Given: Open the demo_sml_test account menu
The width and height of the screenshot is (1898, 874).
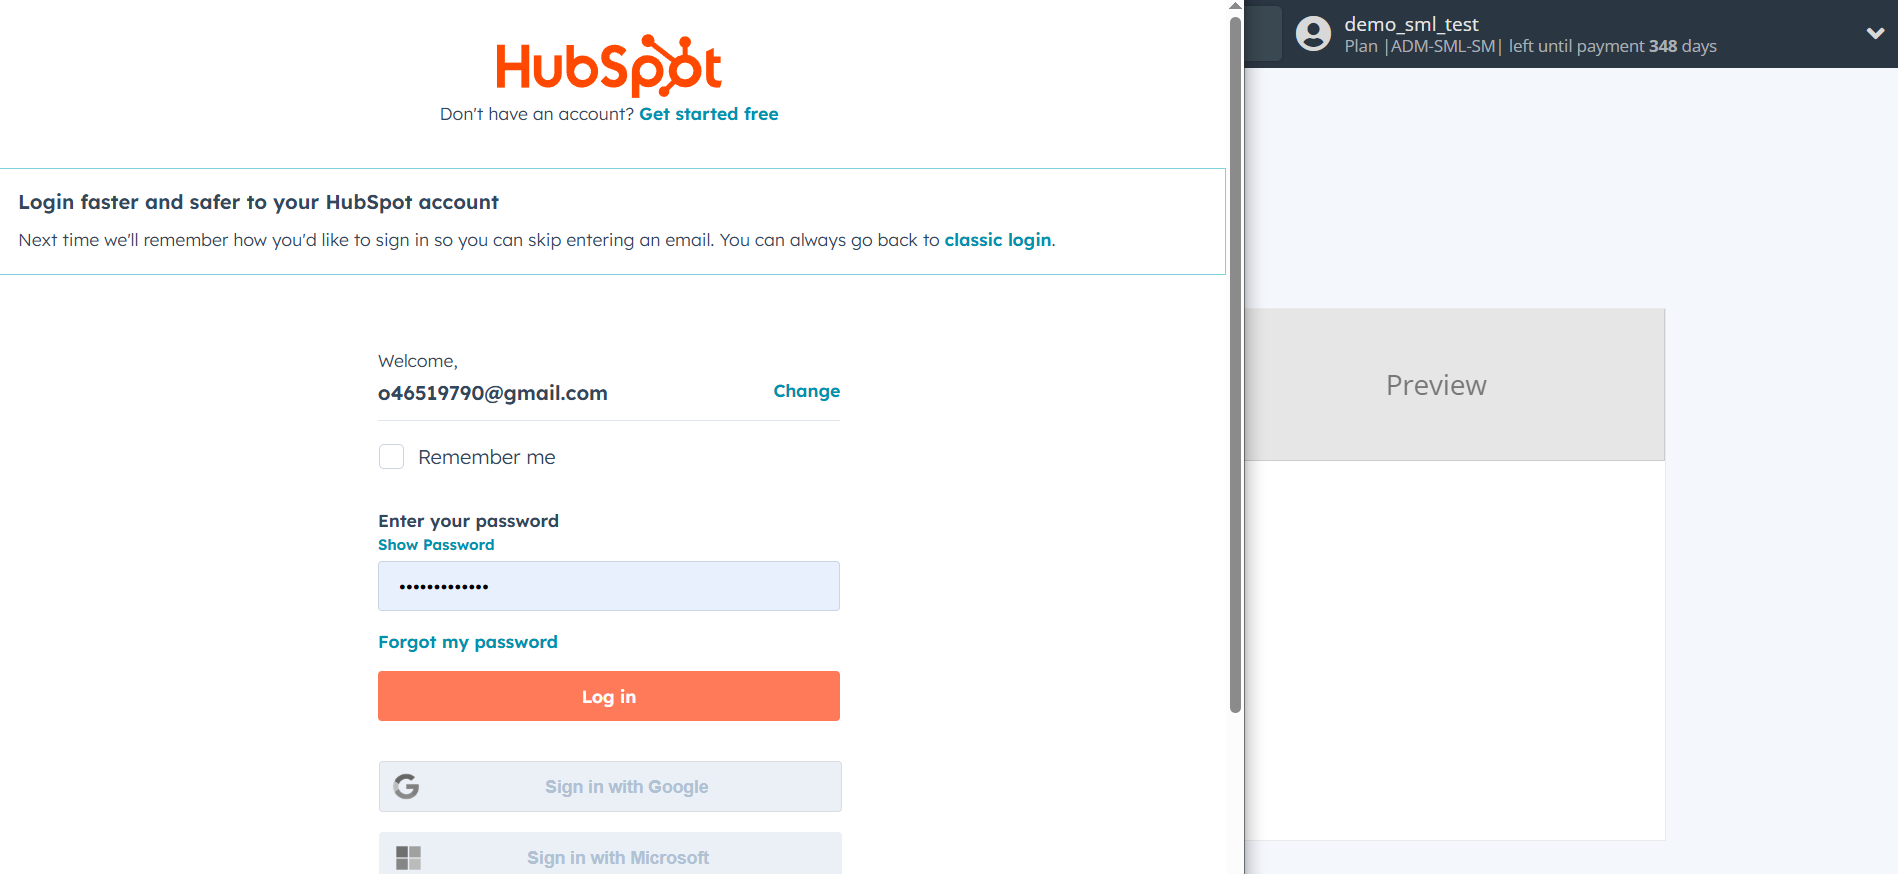Looking at the screenshot, I should [x=1530, y=34].
